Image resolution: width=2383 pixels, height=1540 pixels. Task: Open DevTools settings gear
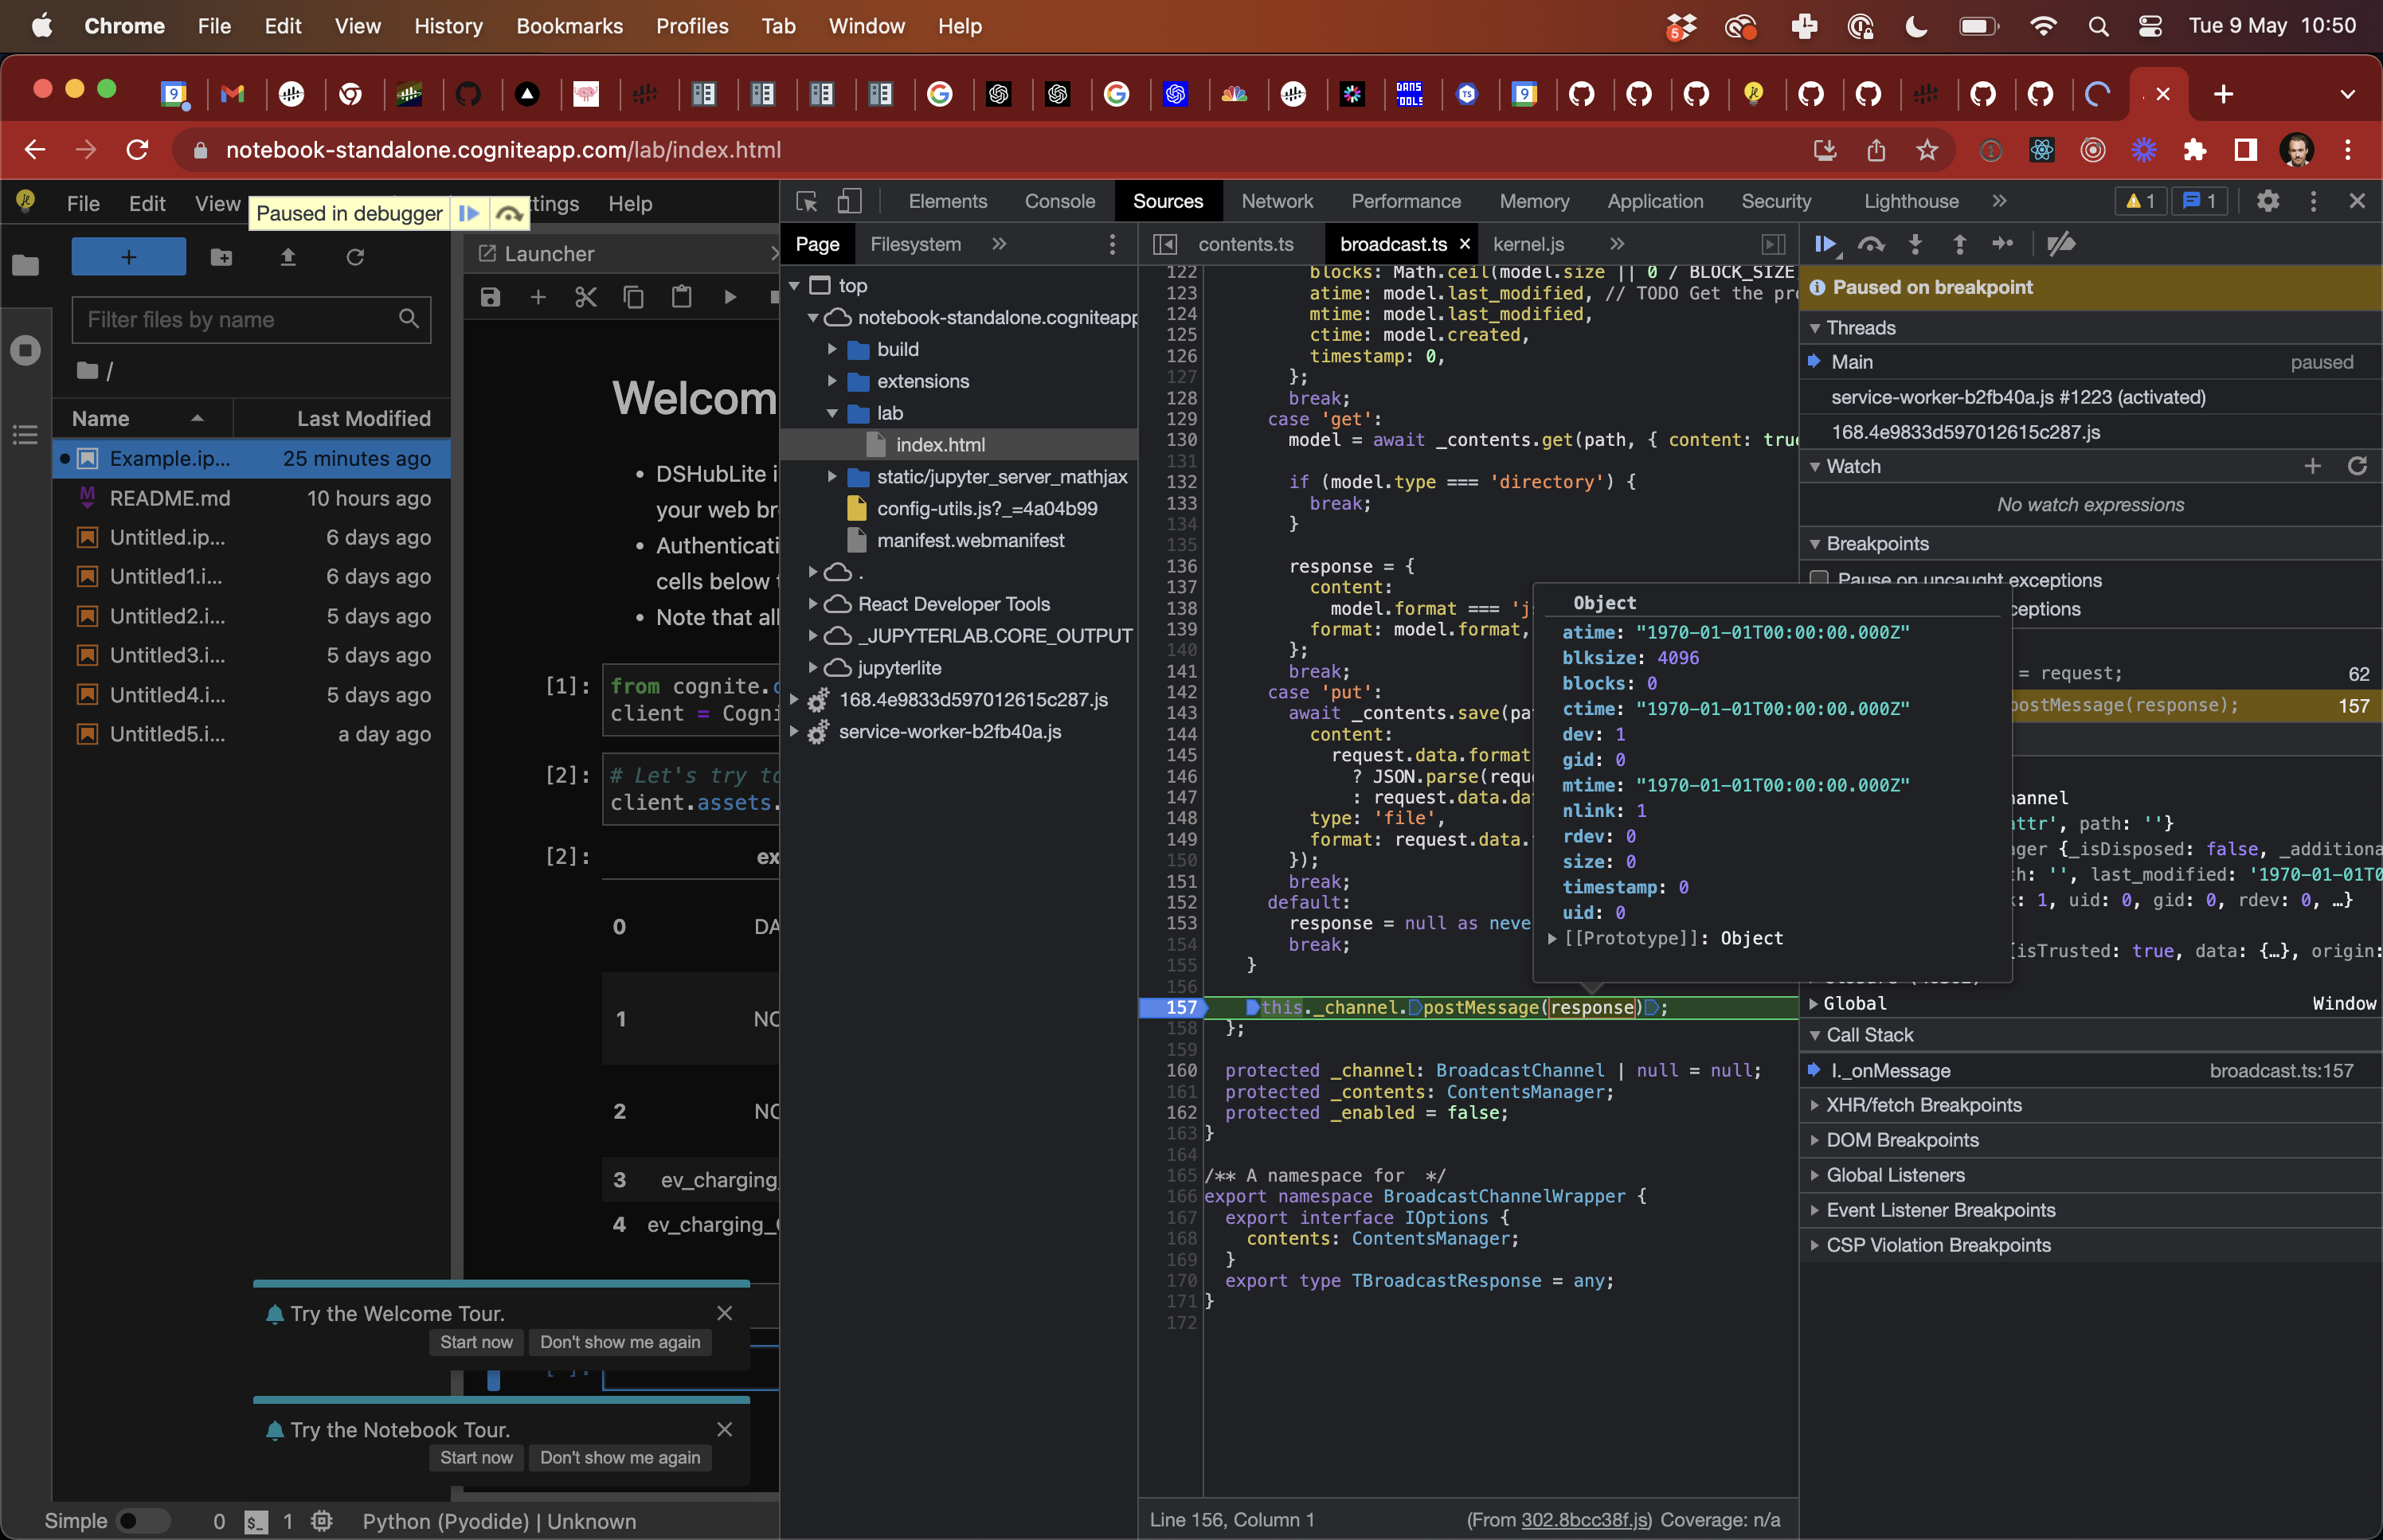2267,201
